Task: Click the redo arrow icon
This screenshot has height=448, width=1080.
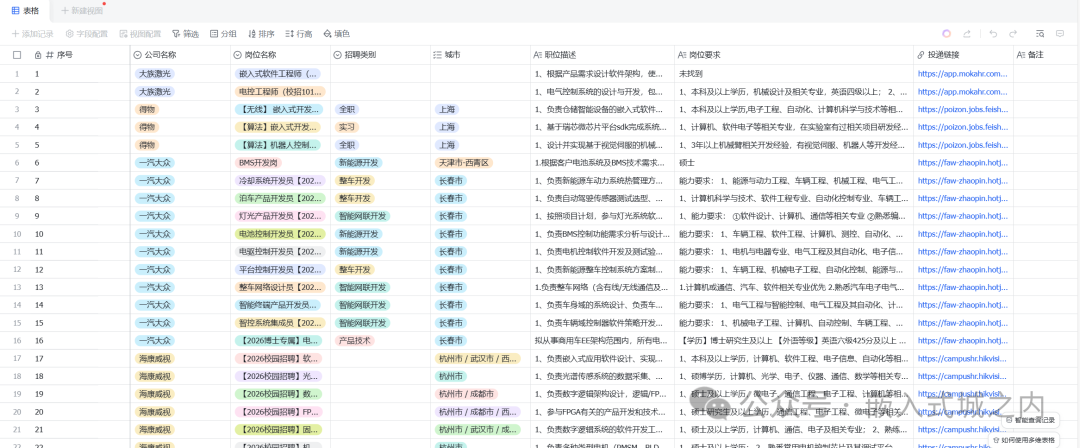Action: pos(1013,34)
